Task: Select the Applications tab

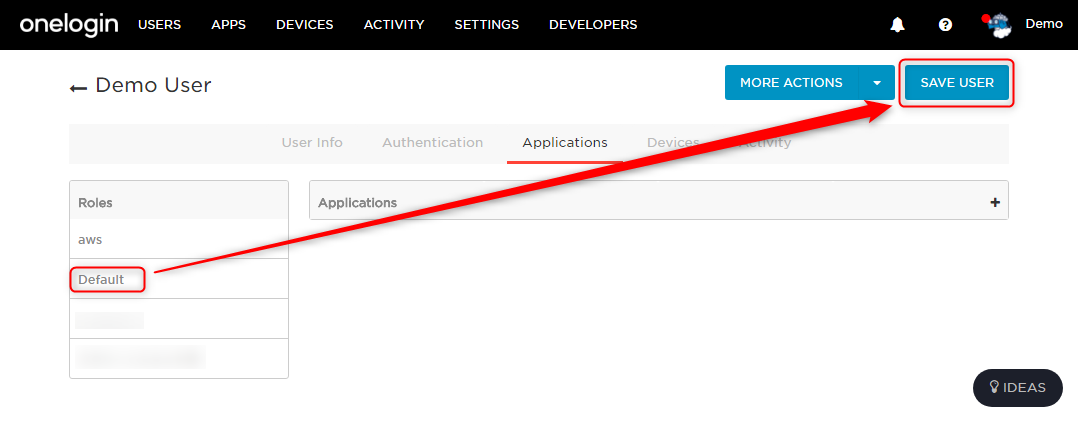Action: (x=565, y=143)
